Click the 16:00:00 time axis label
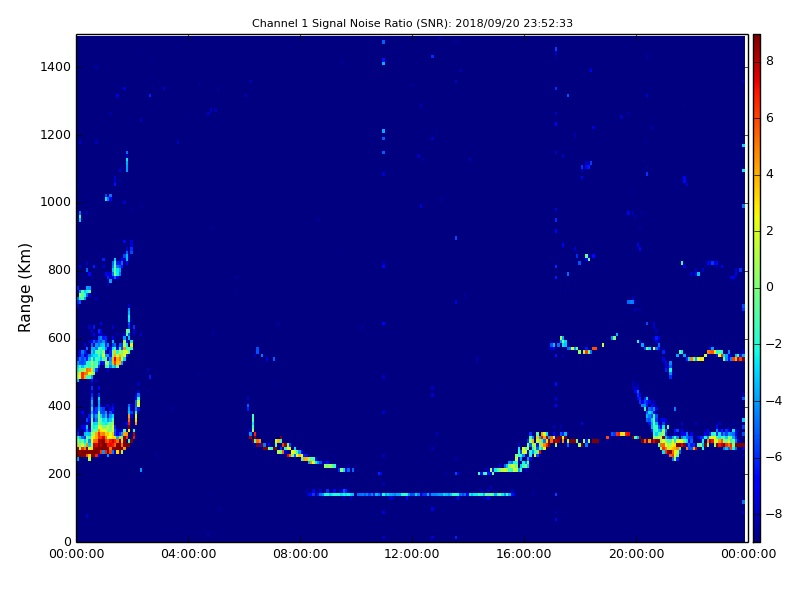 tap(524, 554)
